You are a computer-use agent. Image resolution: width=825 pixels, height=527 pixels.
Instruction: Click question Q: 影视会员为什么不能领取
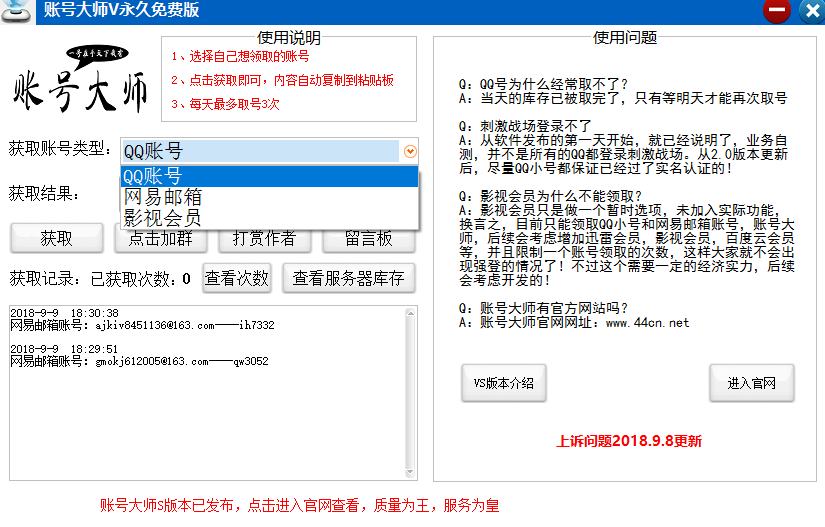pos(550,197)
